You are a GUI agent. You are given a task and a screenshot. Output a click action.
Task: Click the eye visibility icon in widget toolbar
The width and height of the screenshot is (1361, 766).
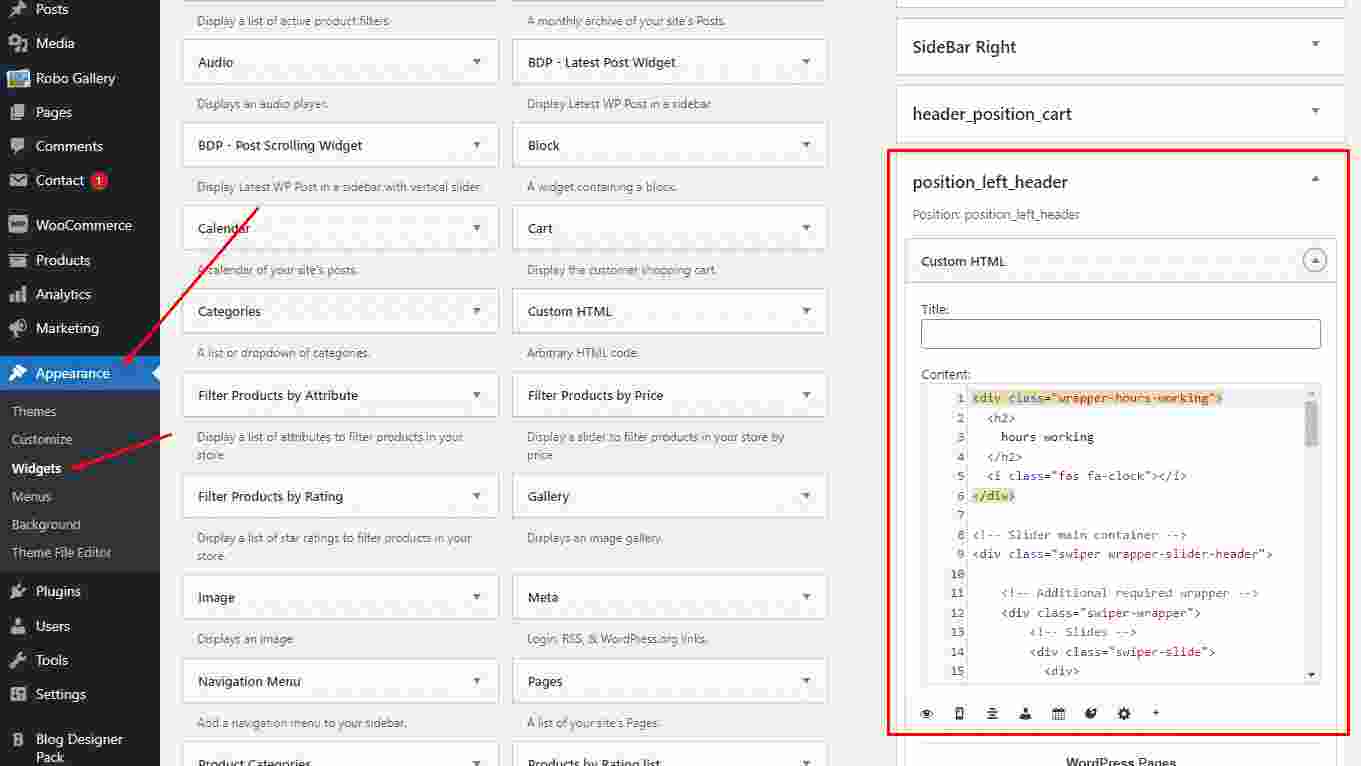(x=927, y=714)
